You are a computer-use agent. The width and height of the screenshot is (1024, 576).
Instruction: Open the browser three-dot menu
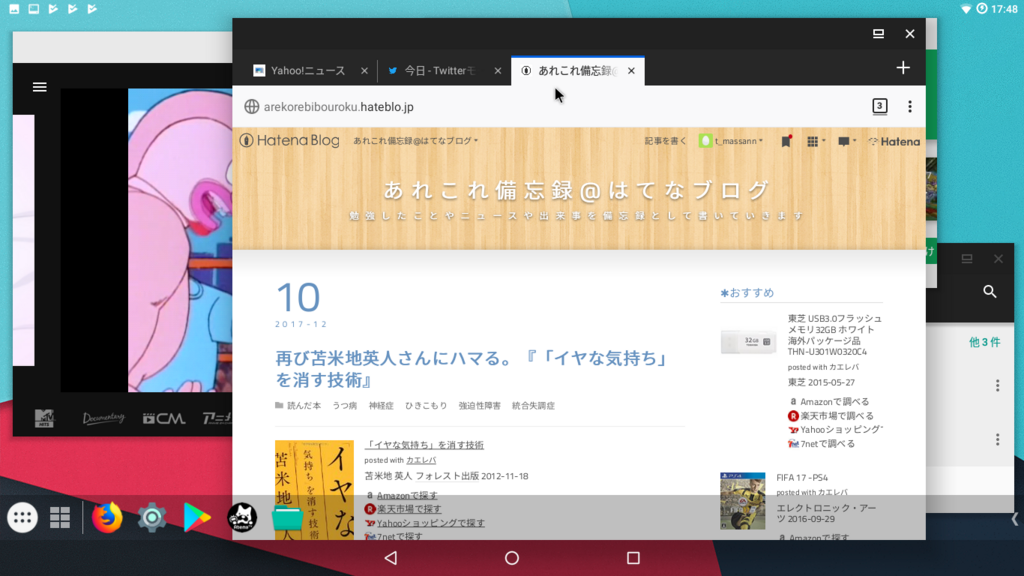910,106
